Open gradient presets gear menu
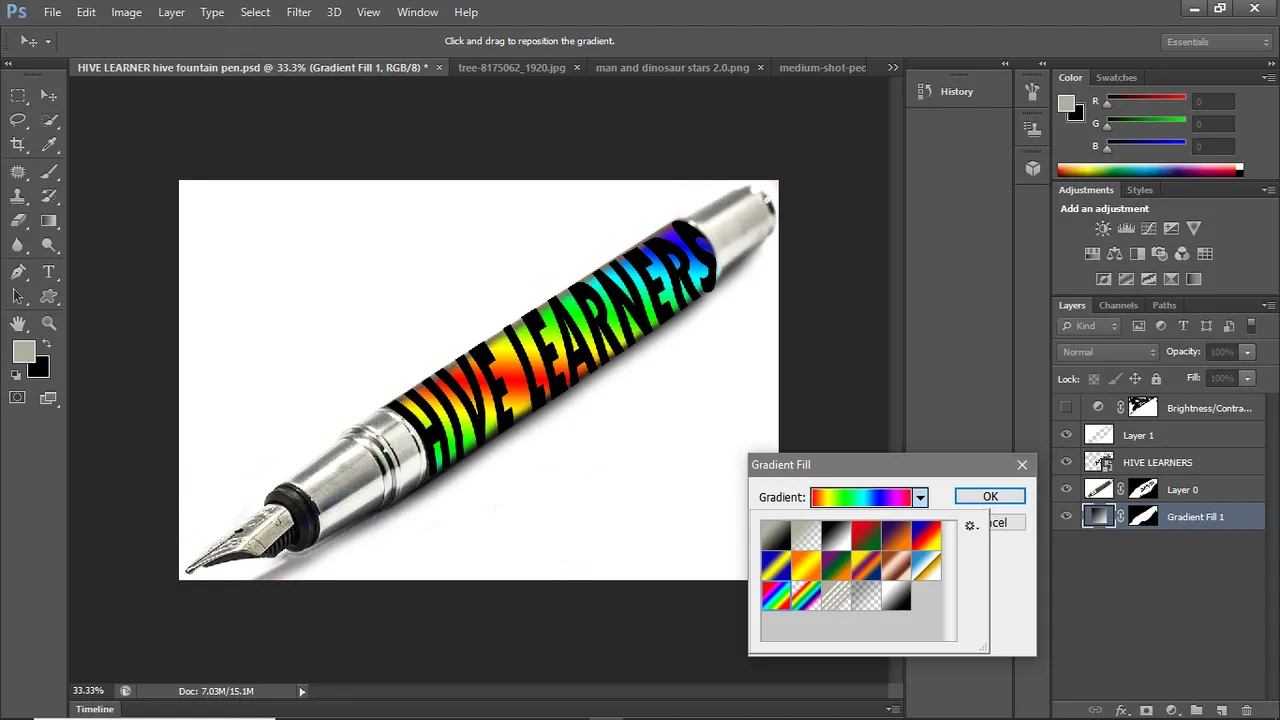Viewport: 1280px width, 720px height. [x=970, y=526]
